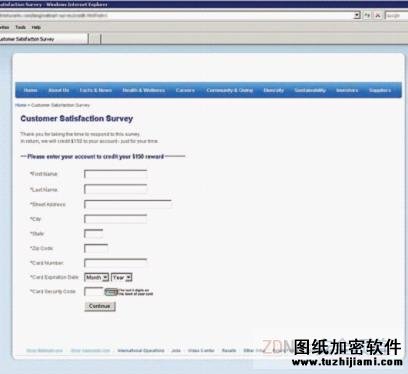Open Community & Giving navigation item

pos(230,90)
